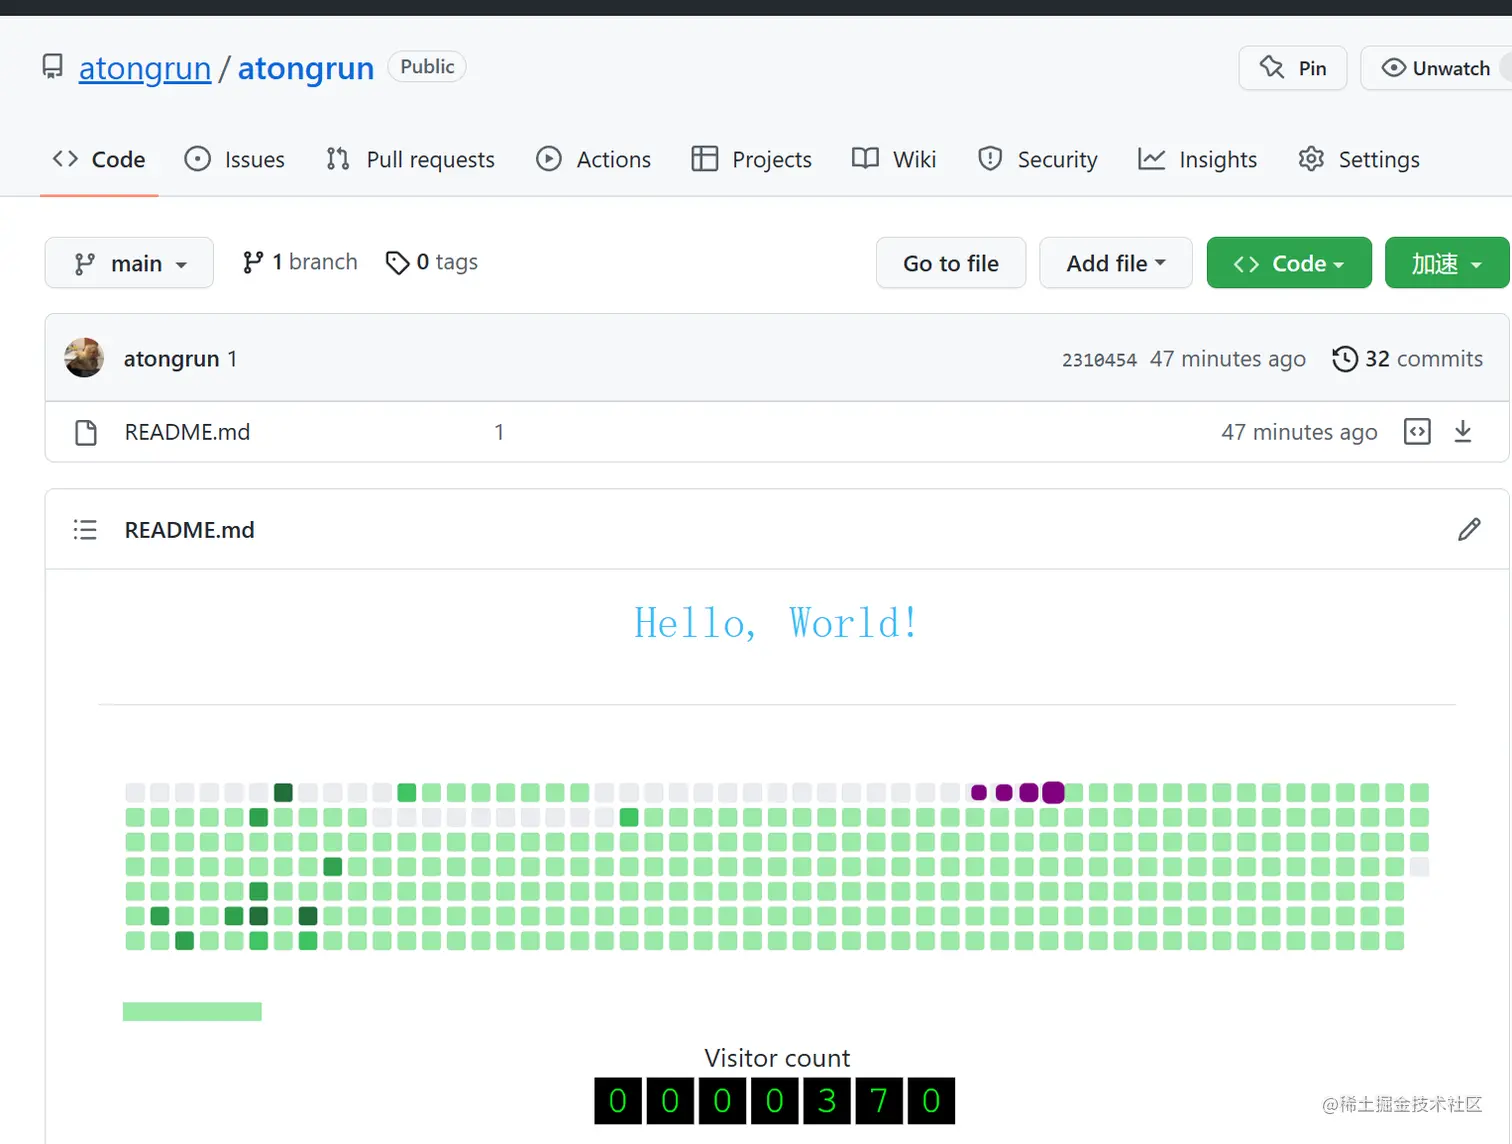The height and width of the screenshot is (1144, 1512).
Task: Click the Hello, World! heading
Action: pyautogui.click(x=776, y=623)
